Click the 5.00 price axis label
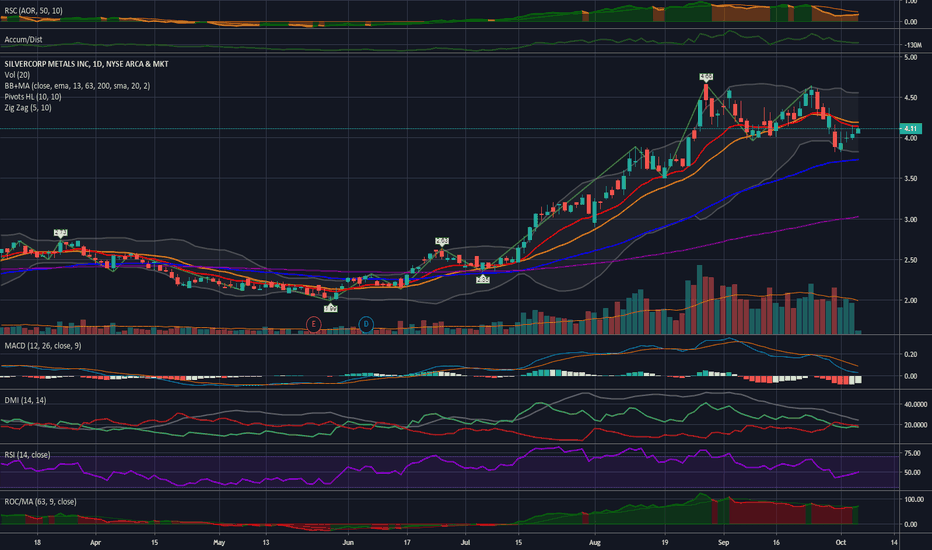The width and height of the screenshot is (932, 550). 911,58
